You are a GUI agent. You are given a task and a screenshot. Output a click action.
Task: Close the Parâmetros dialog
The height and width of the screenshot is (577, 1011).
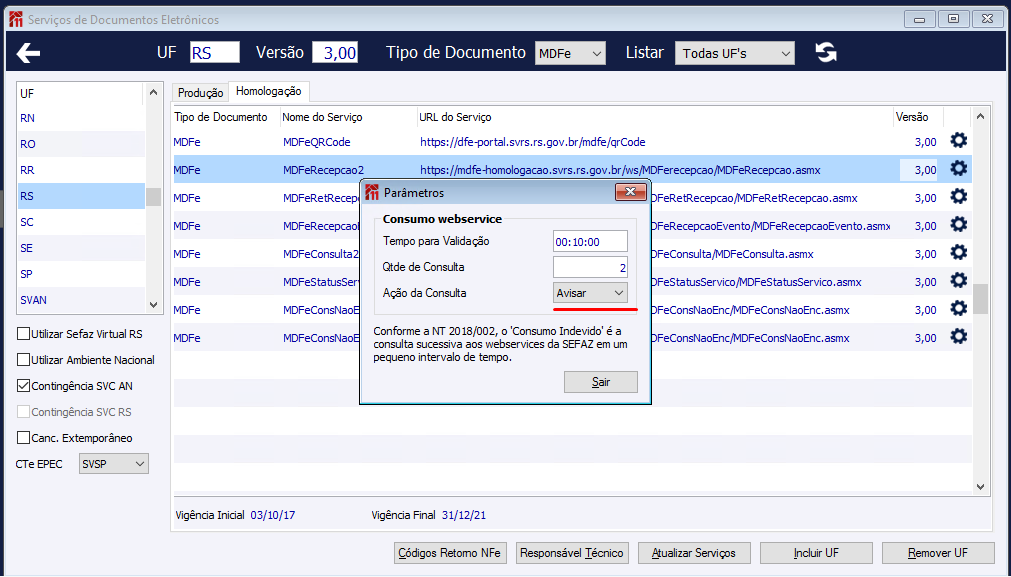630,191
